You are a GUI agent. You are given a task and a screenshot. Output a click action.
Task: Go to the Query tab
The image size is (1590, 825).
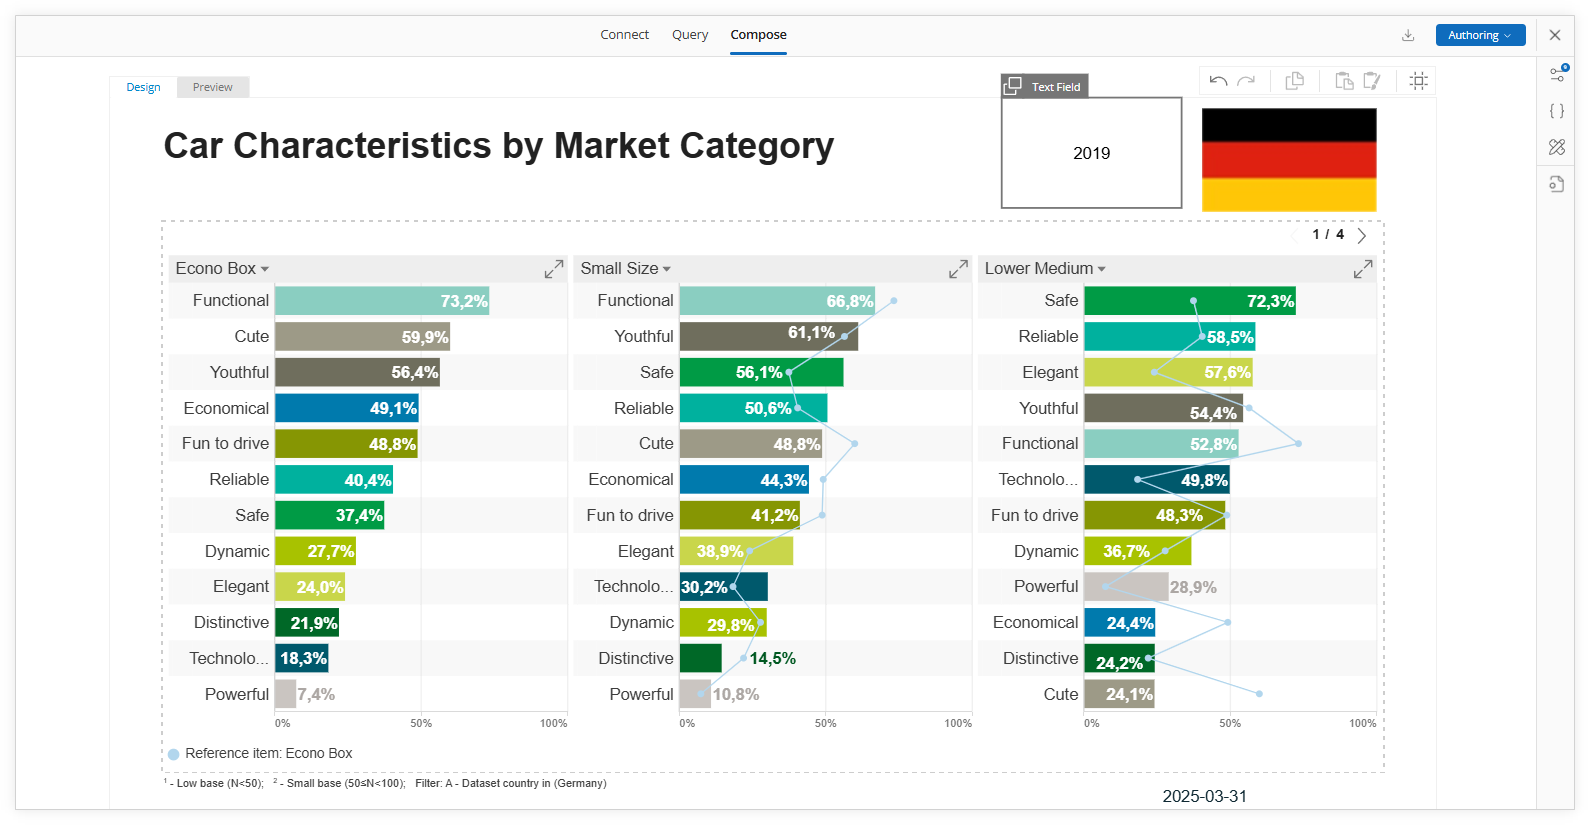pyautogui.click(x=689, y=35)
